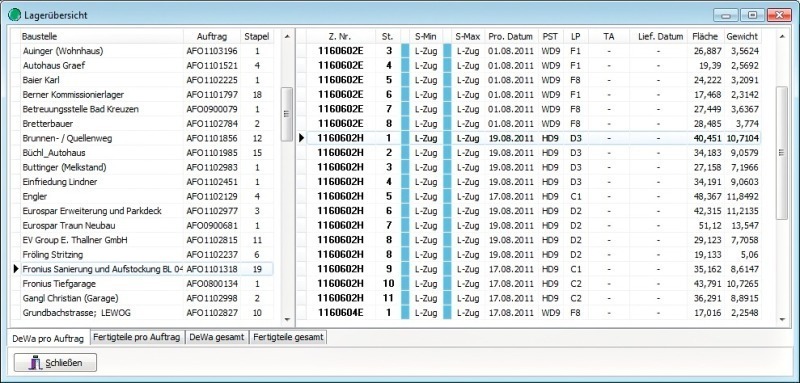Select the 1160604E row in table

pyautogui.click(x=534, y=313)
